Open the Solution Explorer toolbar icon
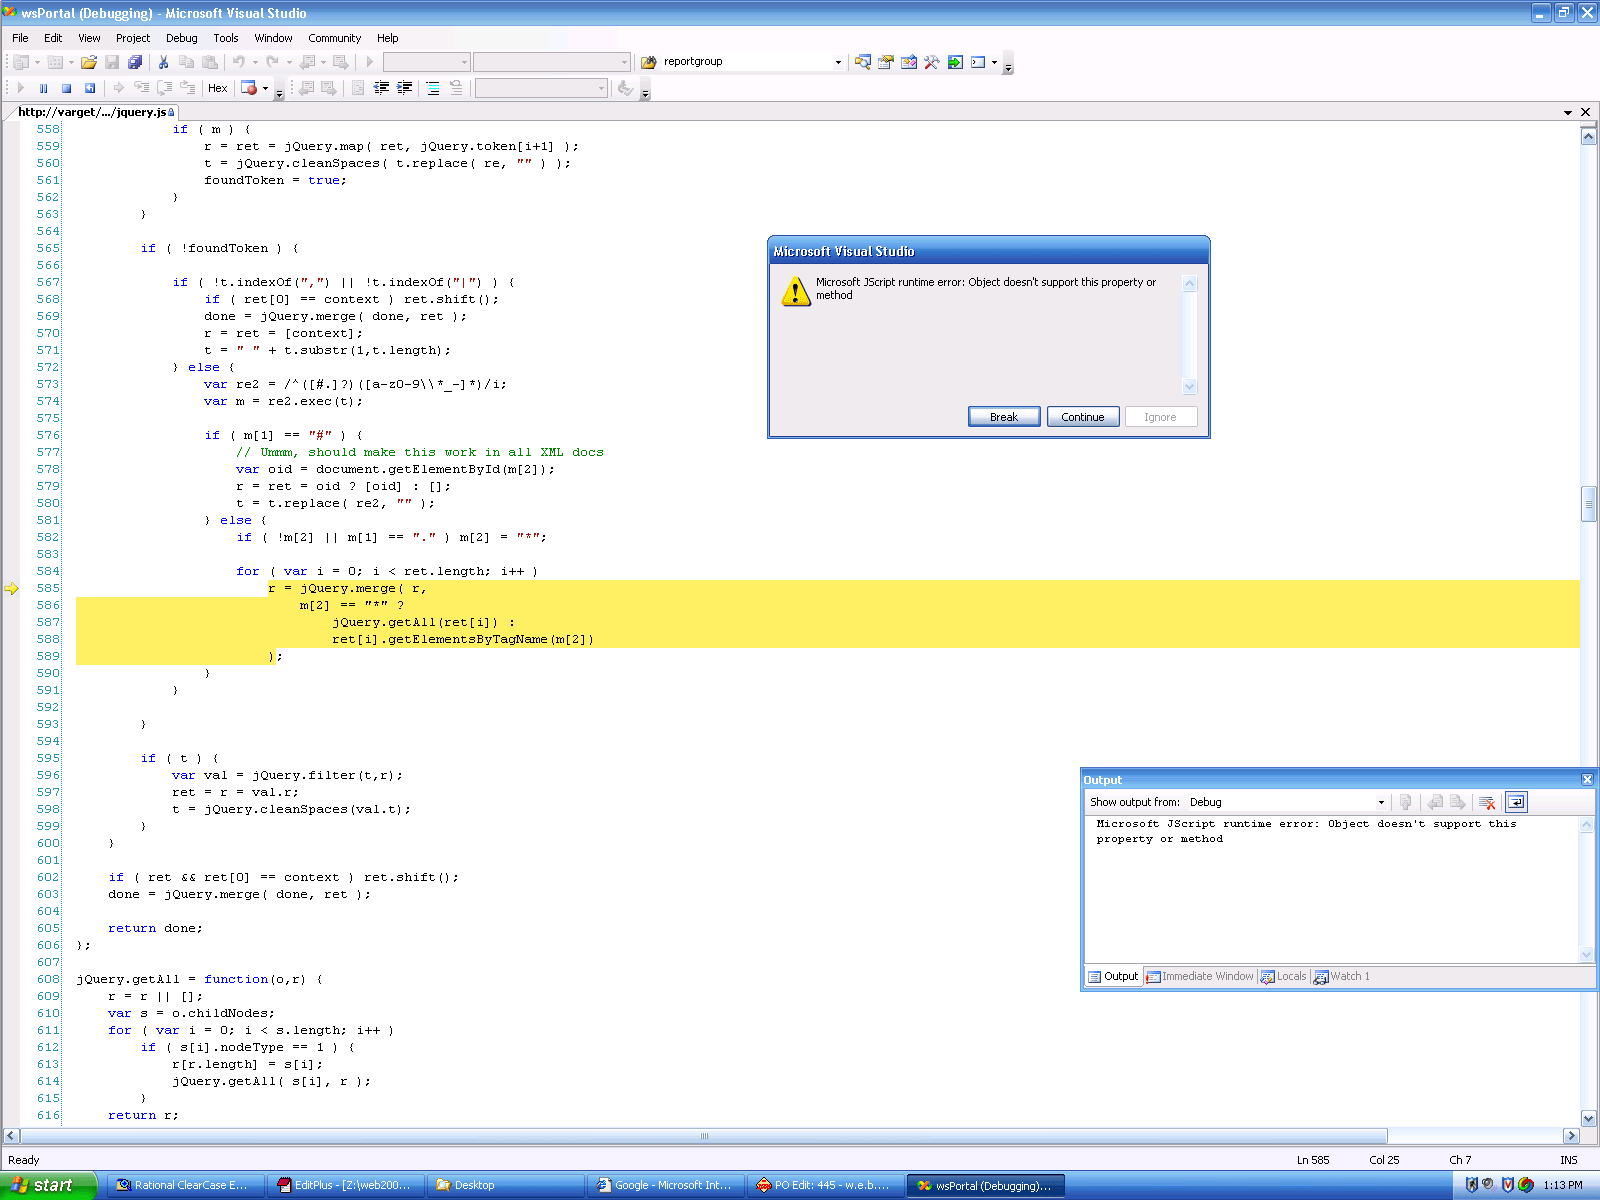Image resolution: width=1600 pixels, height=1200 pixels. (x=862, y=62)
